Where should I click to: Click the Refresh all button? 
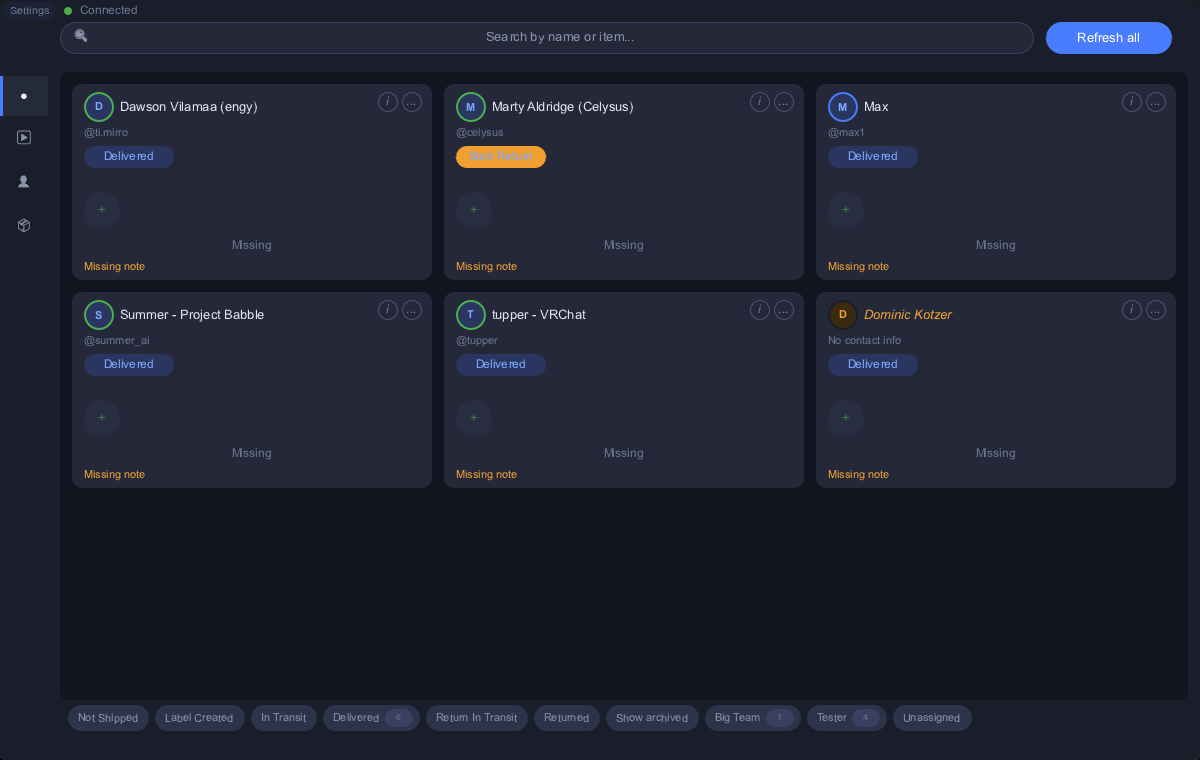coord(1108,38)
